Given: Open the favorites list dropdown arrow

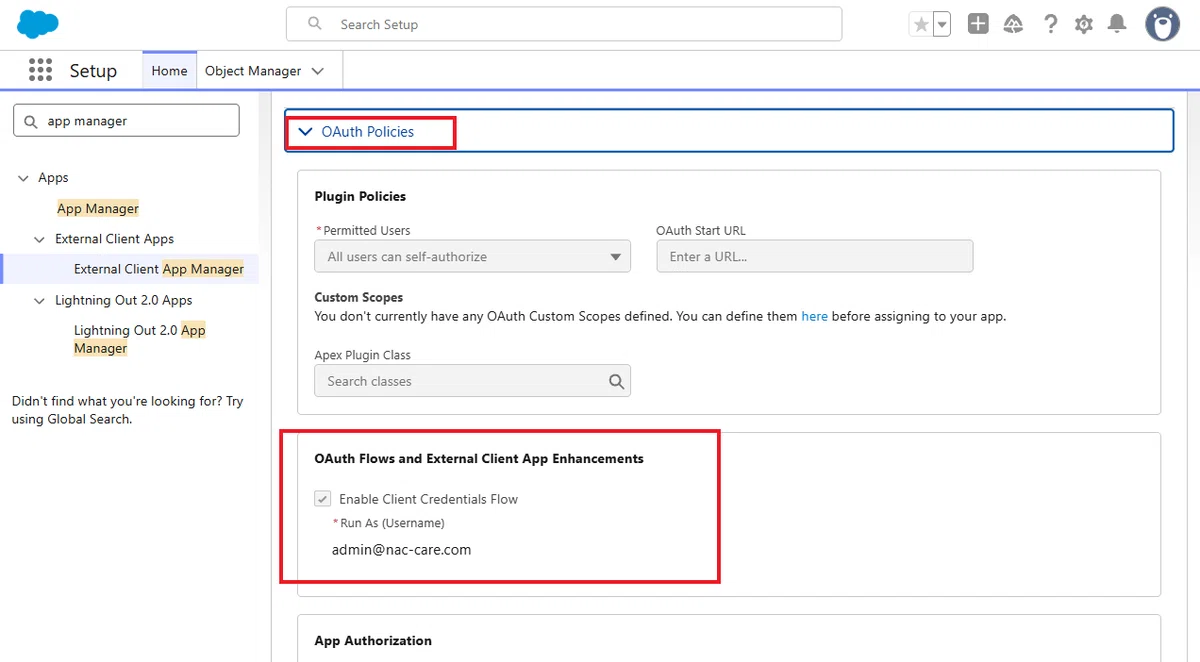Looking at the screenshot, I should 941,24.
